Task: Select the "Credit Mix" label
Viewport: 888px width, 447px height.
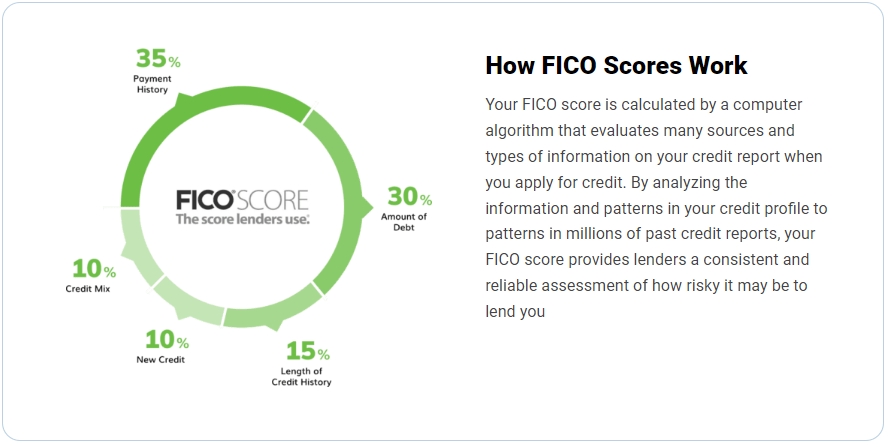Action: tap(87, 288)
